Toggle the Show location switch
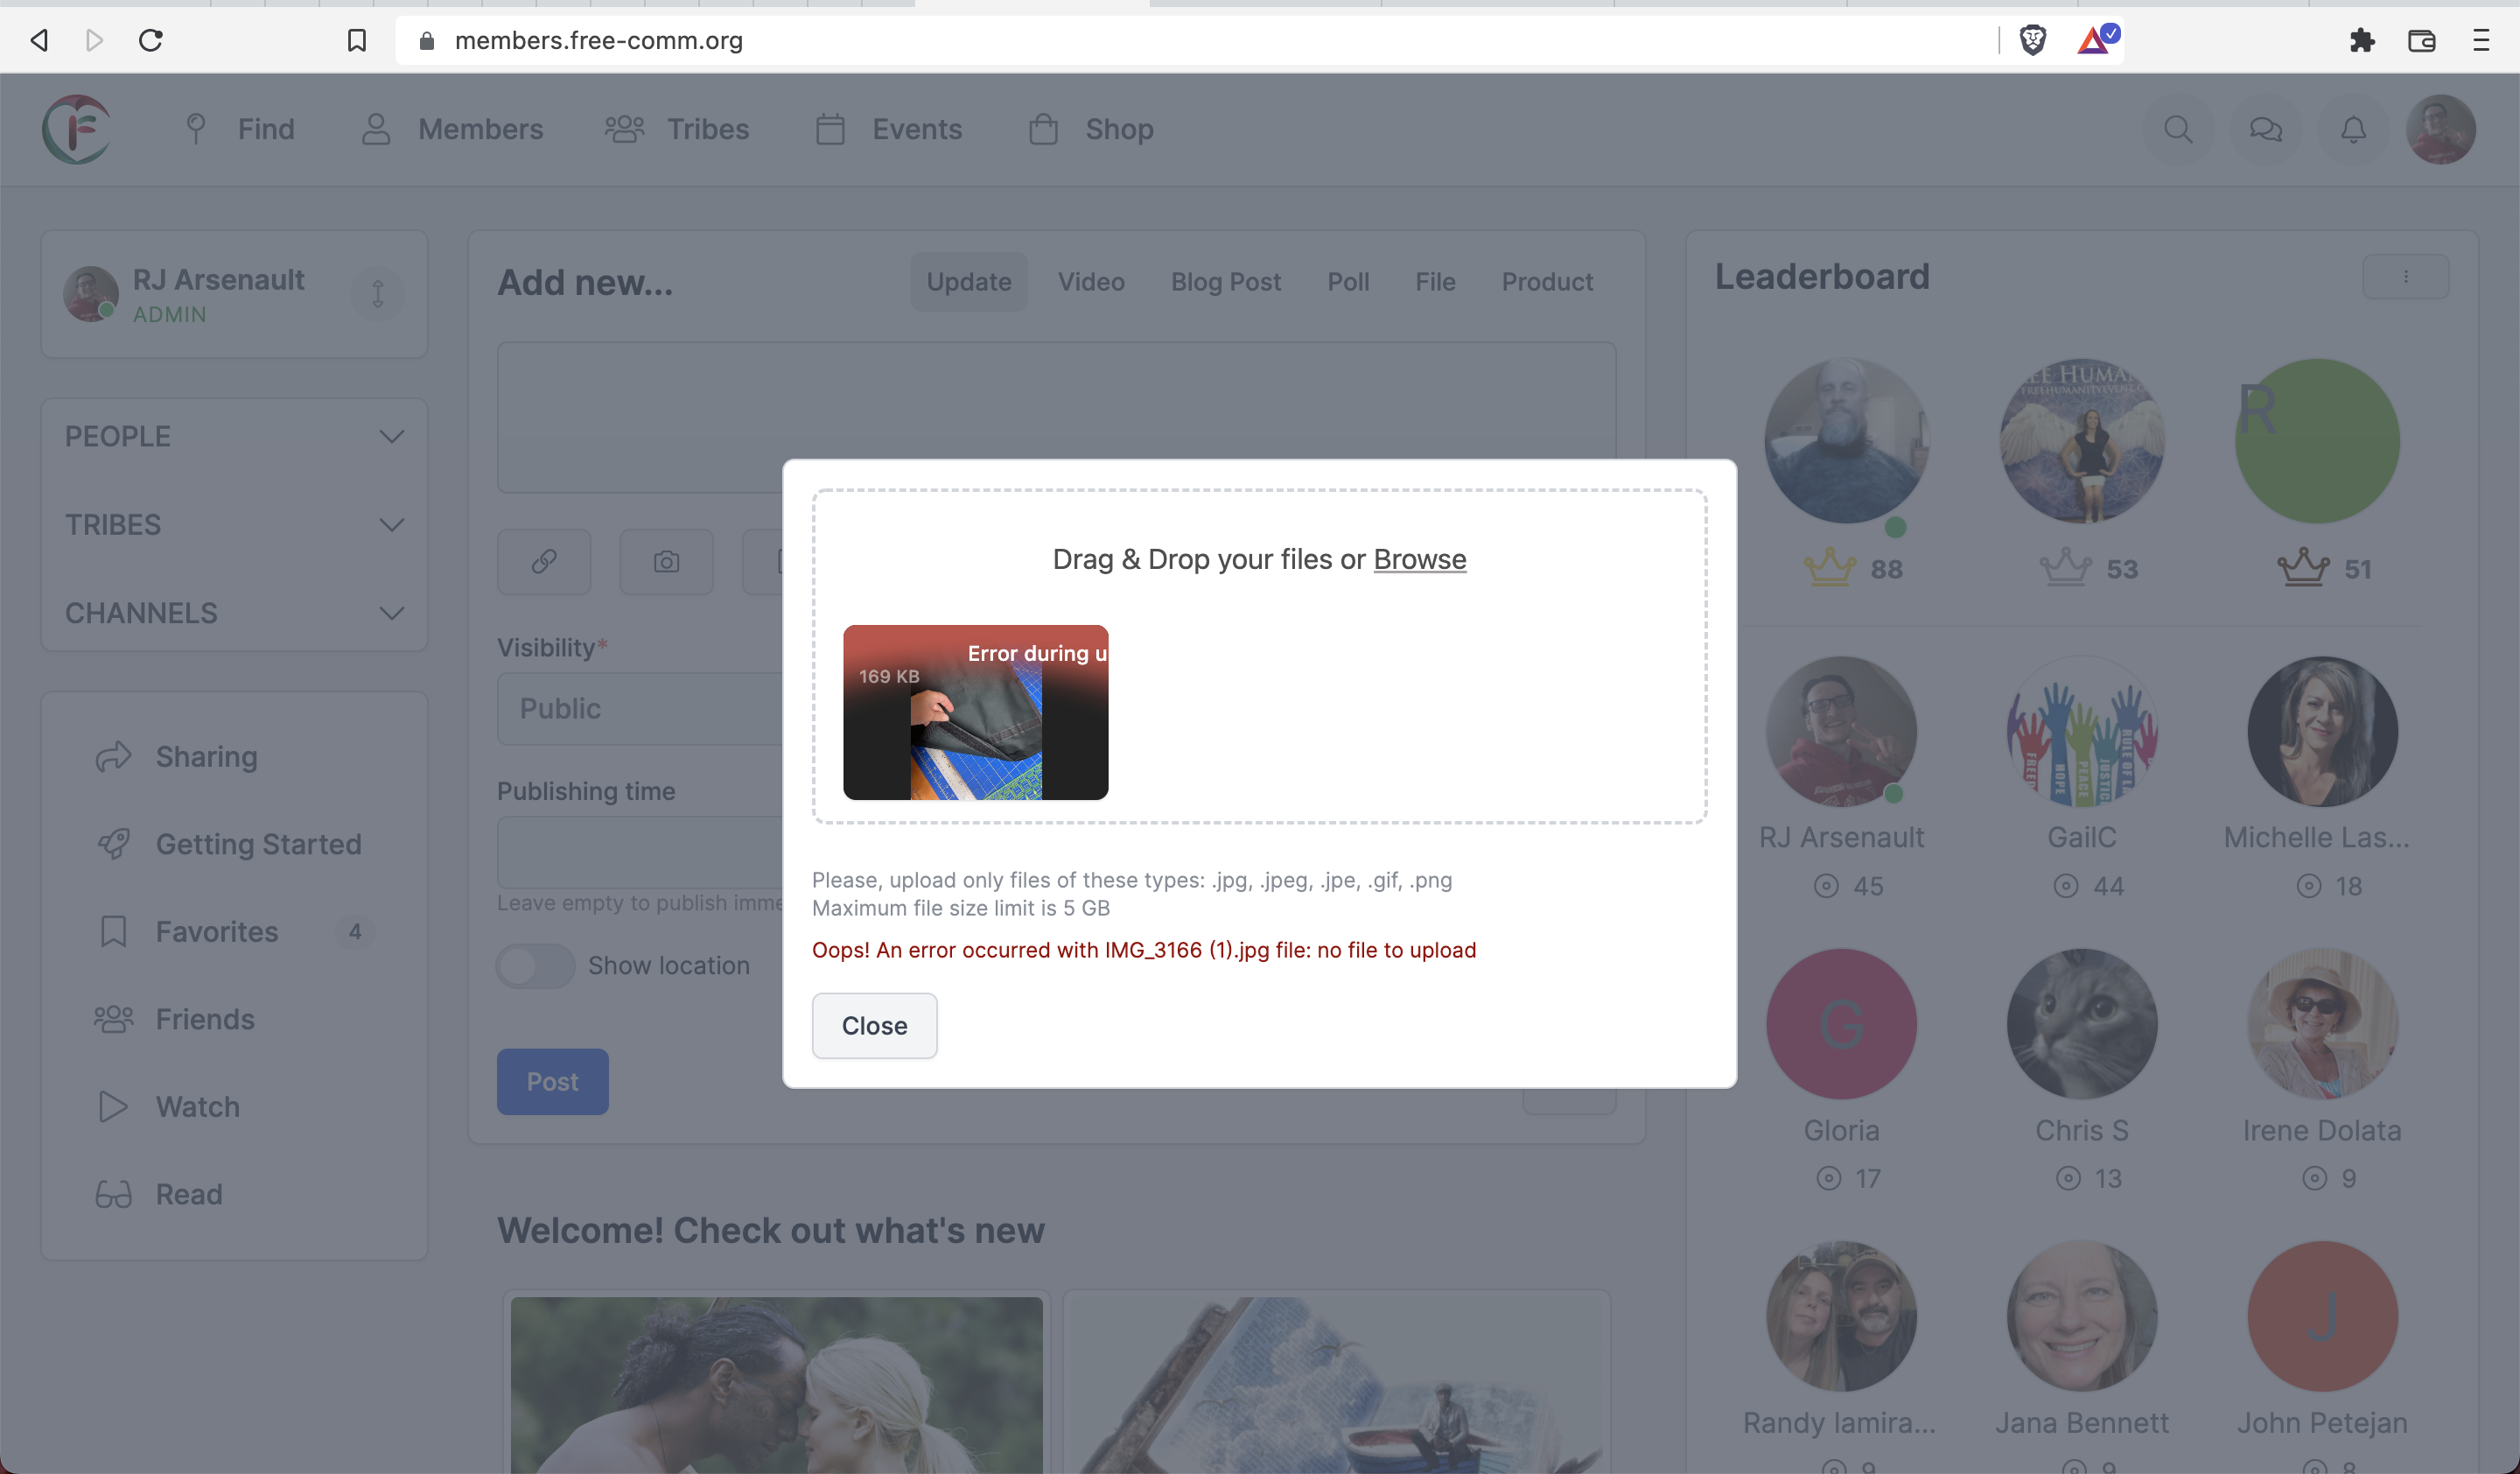2520x1474 pixels. point(536,966)
